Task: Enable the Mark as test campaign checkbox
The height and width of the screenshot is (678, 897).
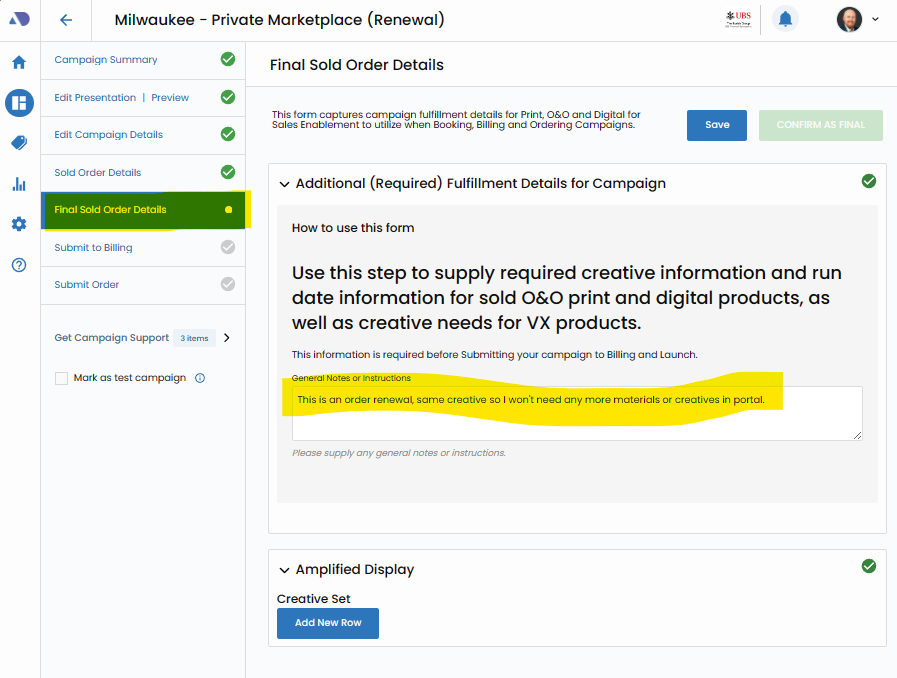Action: click(62, 378)
